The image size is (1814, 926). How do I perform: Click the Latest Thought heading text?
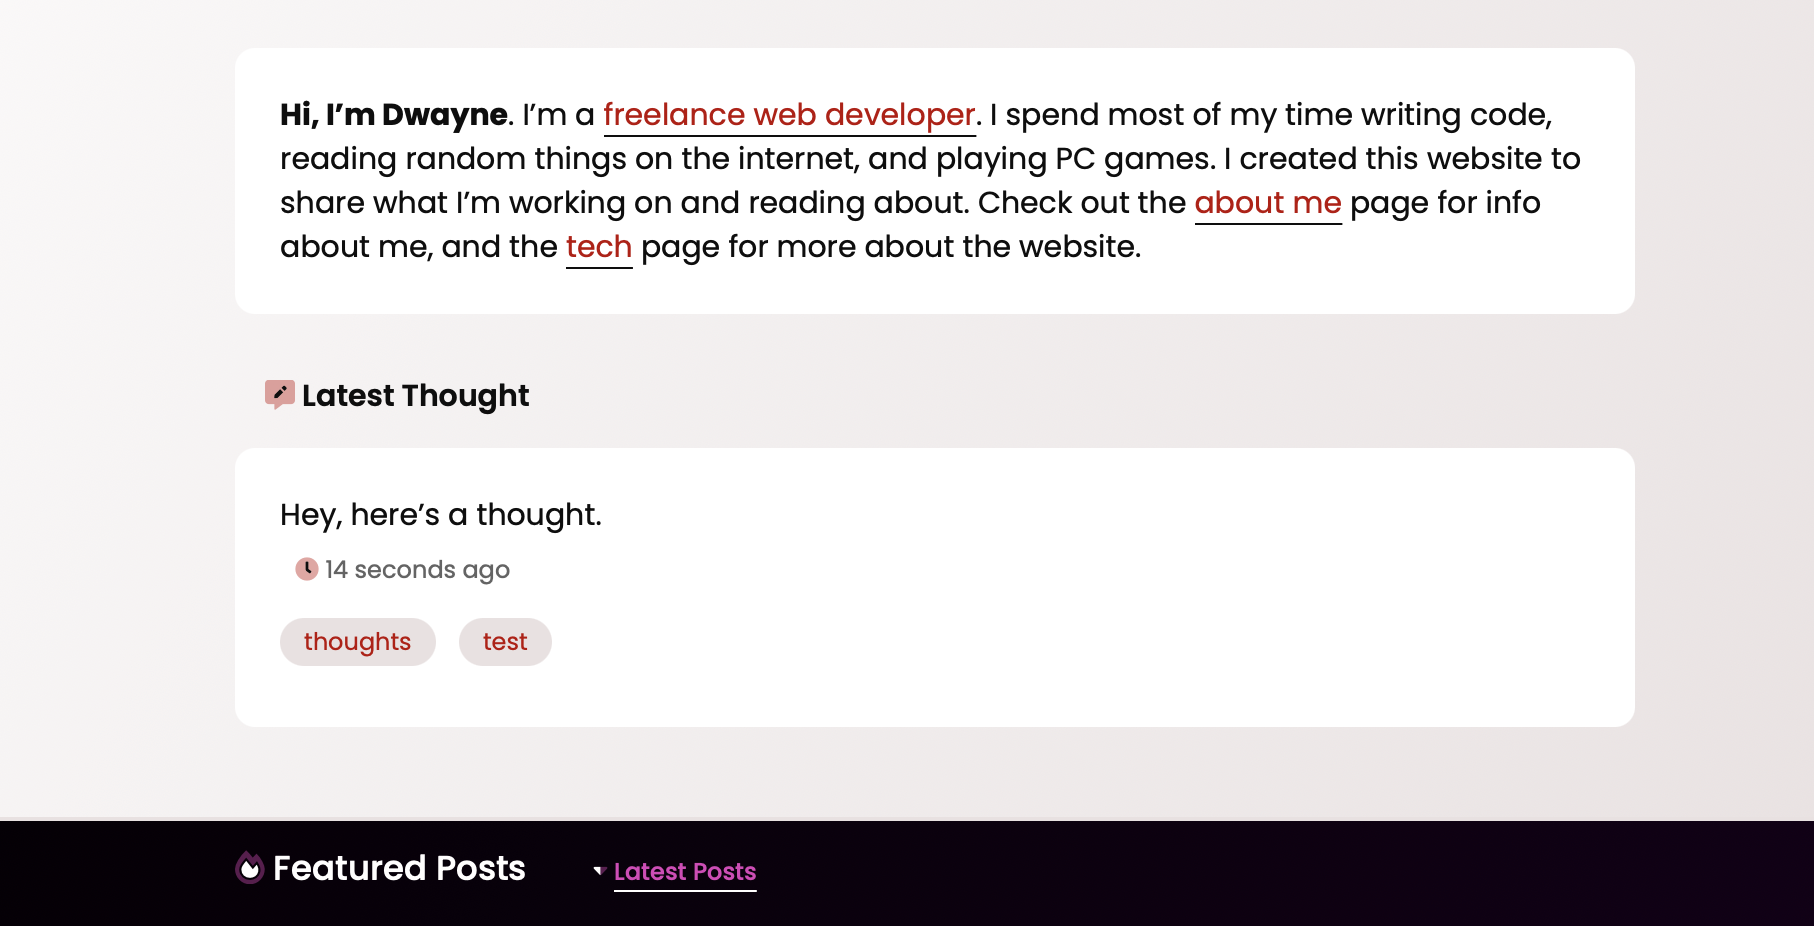(415, 396)
